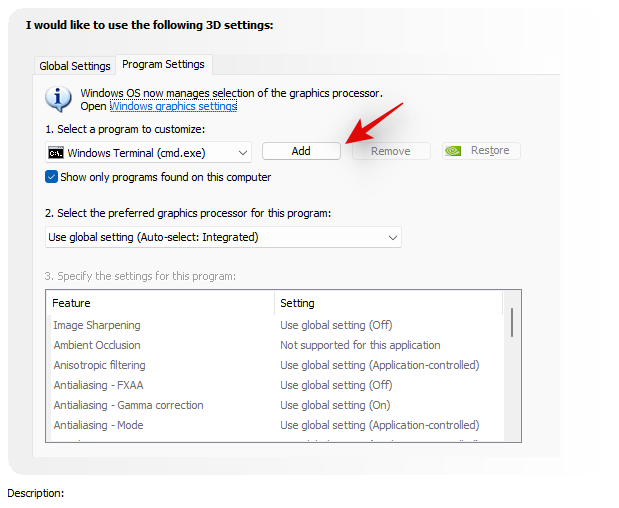Screen dimensions: 619x508
Task: Open the program selection dropdown
Action: coord(244,152)
